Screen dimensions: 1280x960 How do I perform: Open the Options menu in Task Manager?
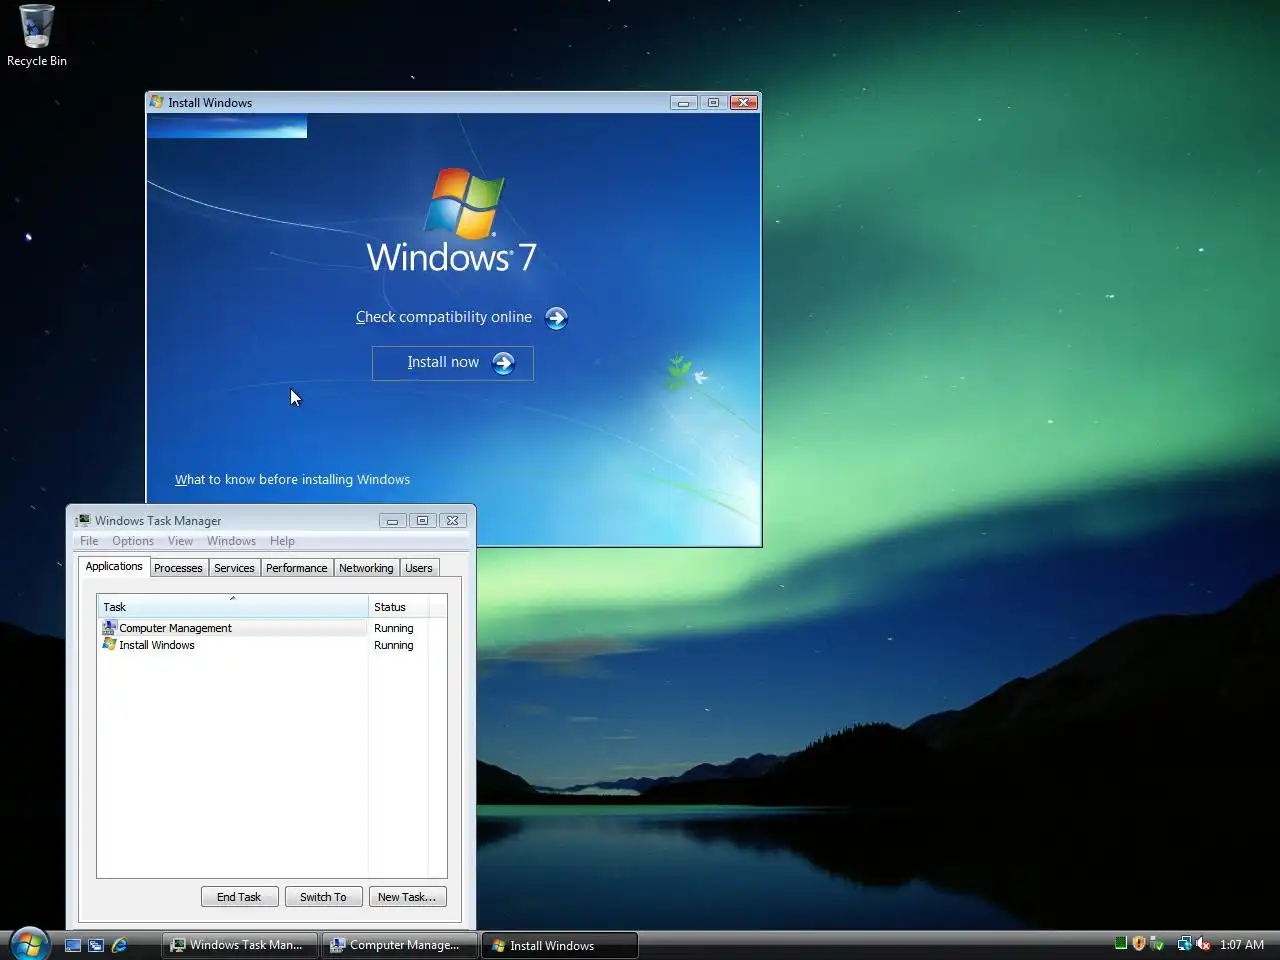pos(133,541)
